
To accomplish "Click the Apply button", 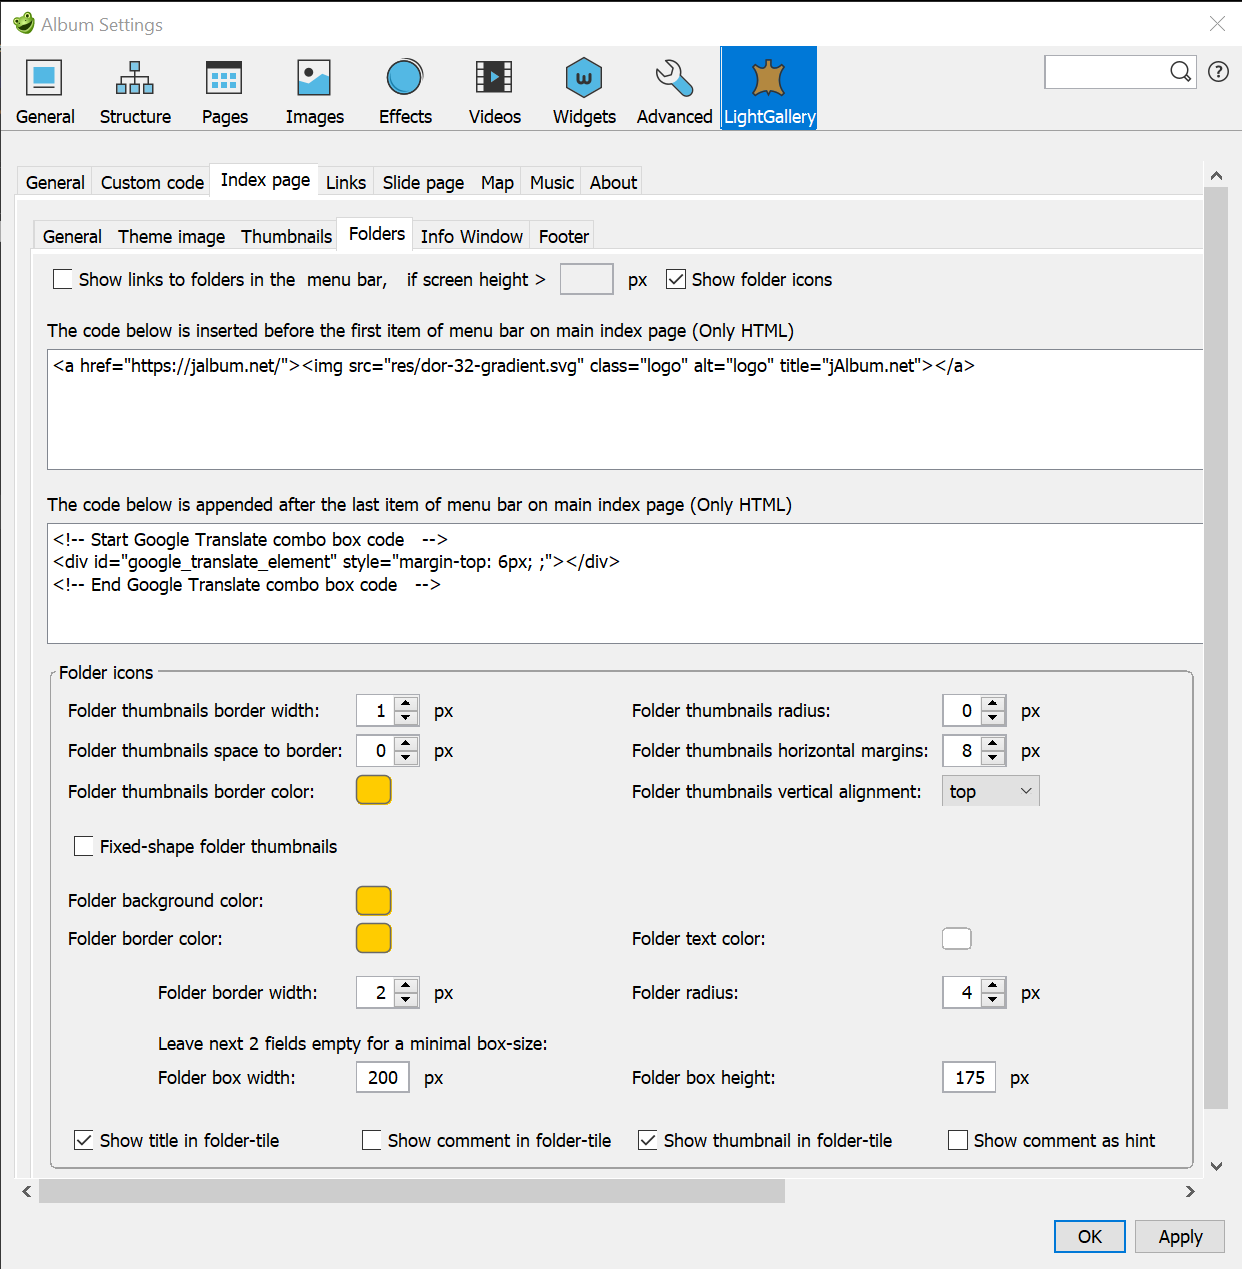I will click(x=1179, y=1236).
